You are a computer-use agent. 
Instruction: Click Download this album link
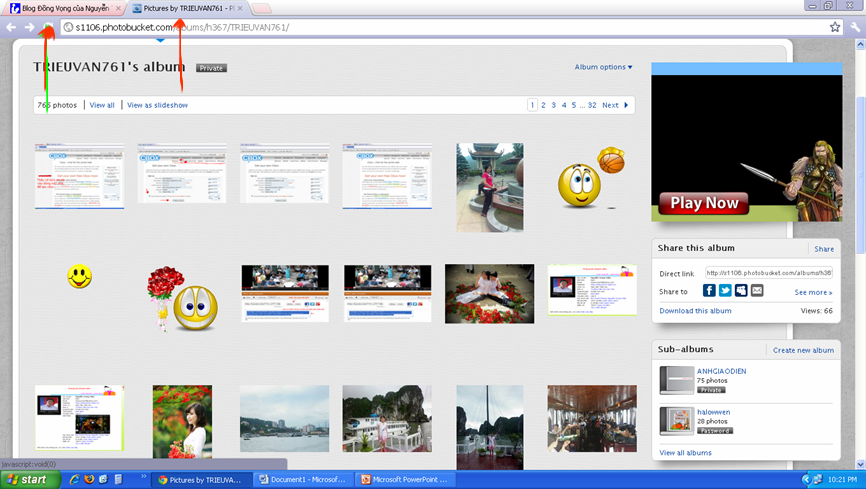(695, 311)
